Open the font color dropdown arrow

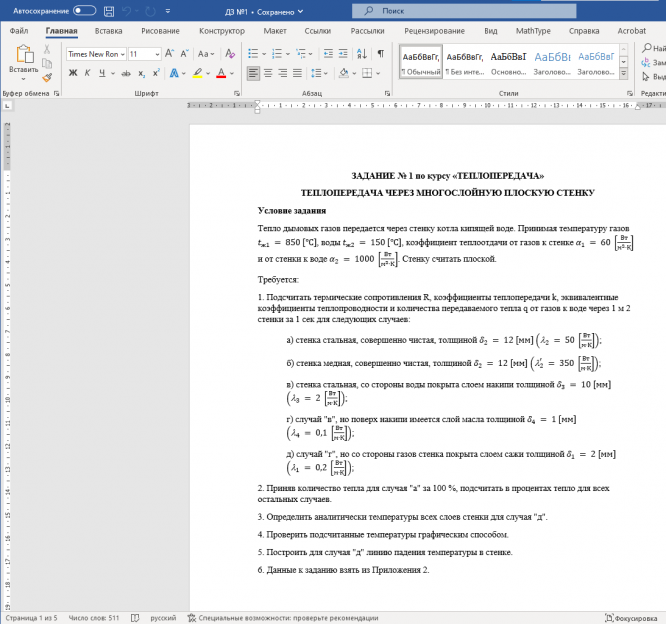232,73
